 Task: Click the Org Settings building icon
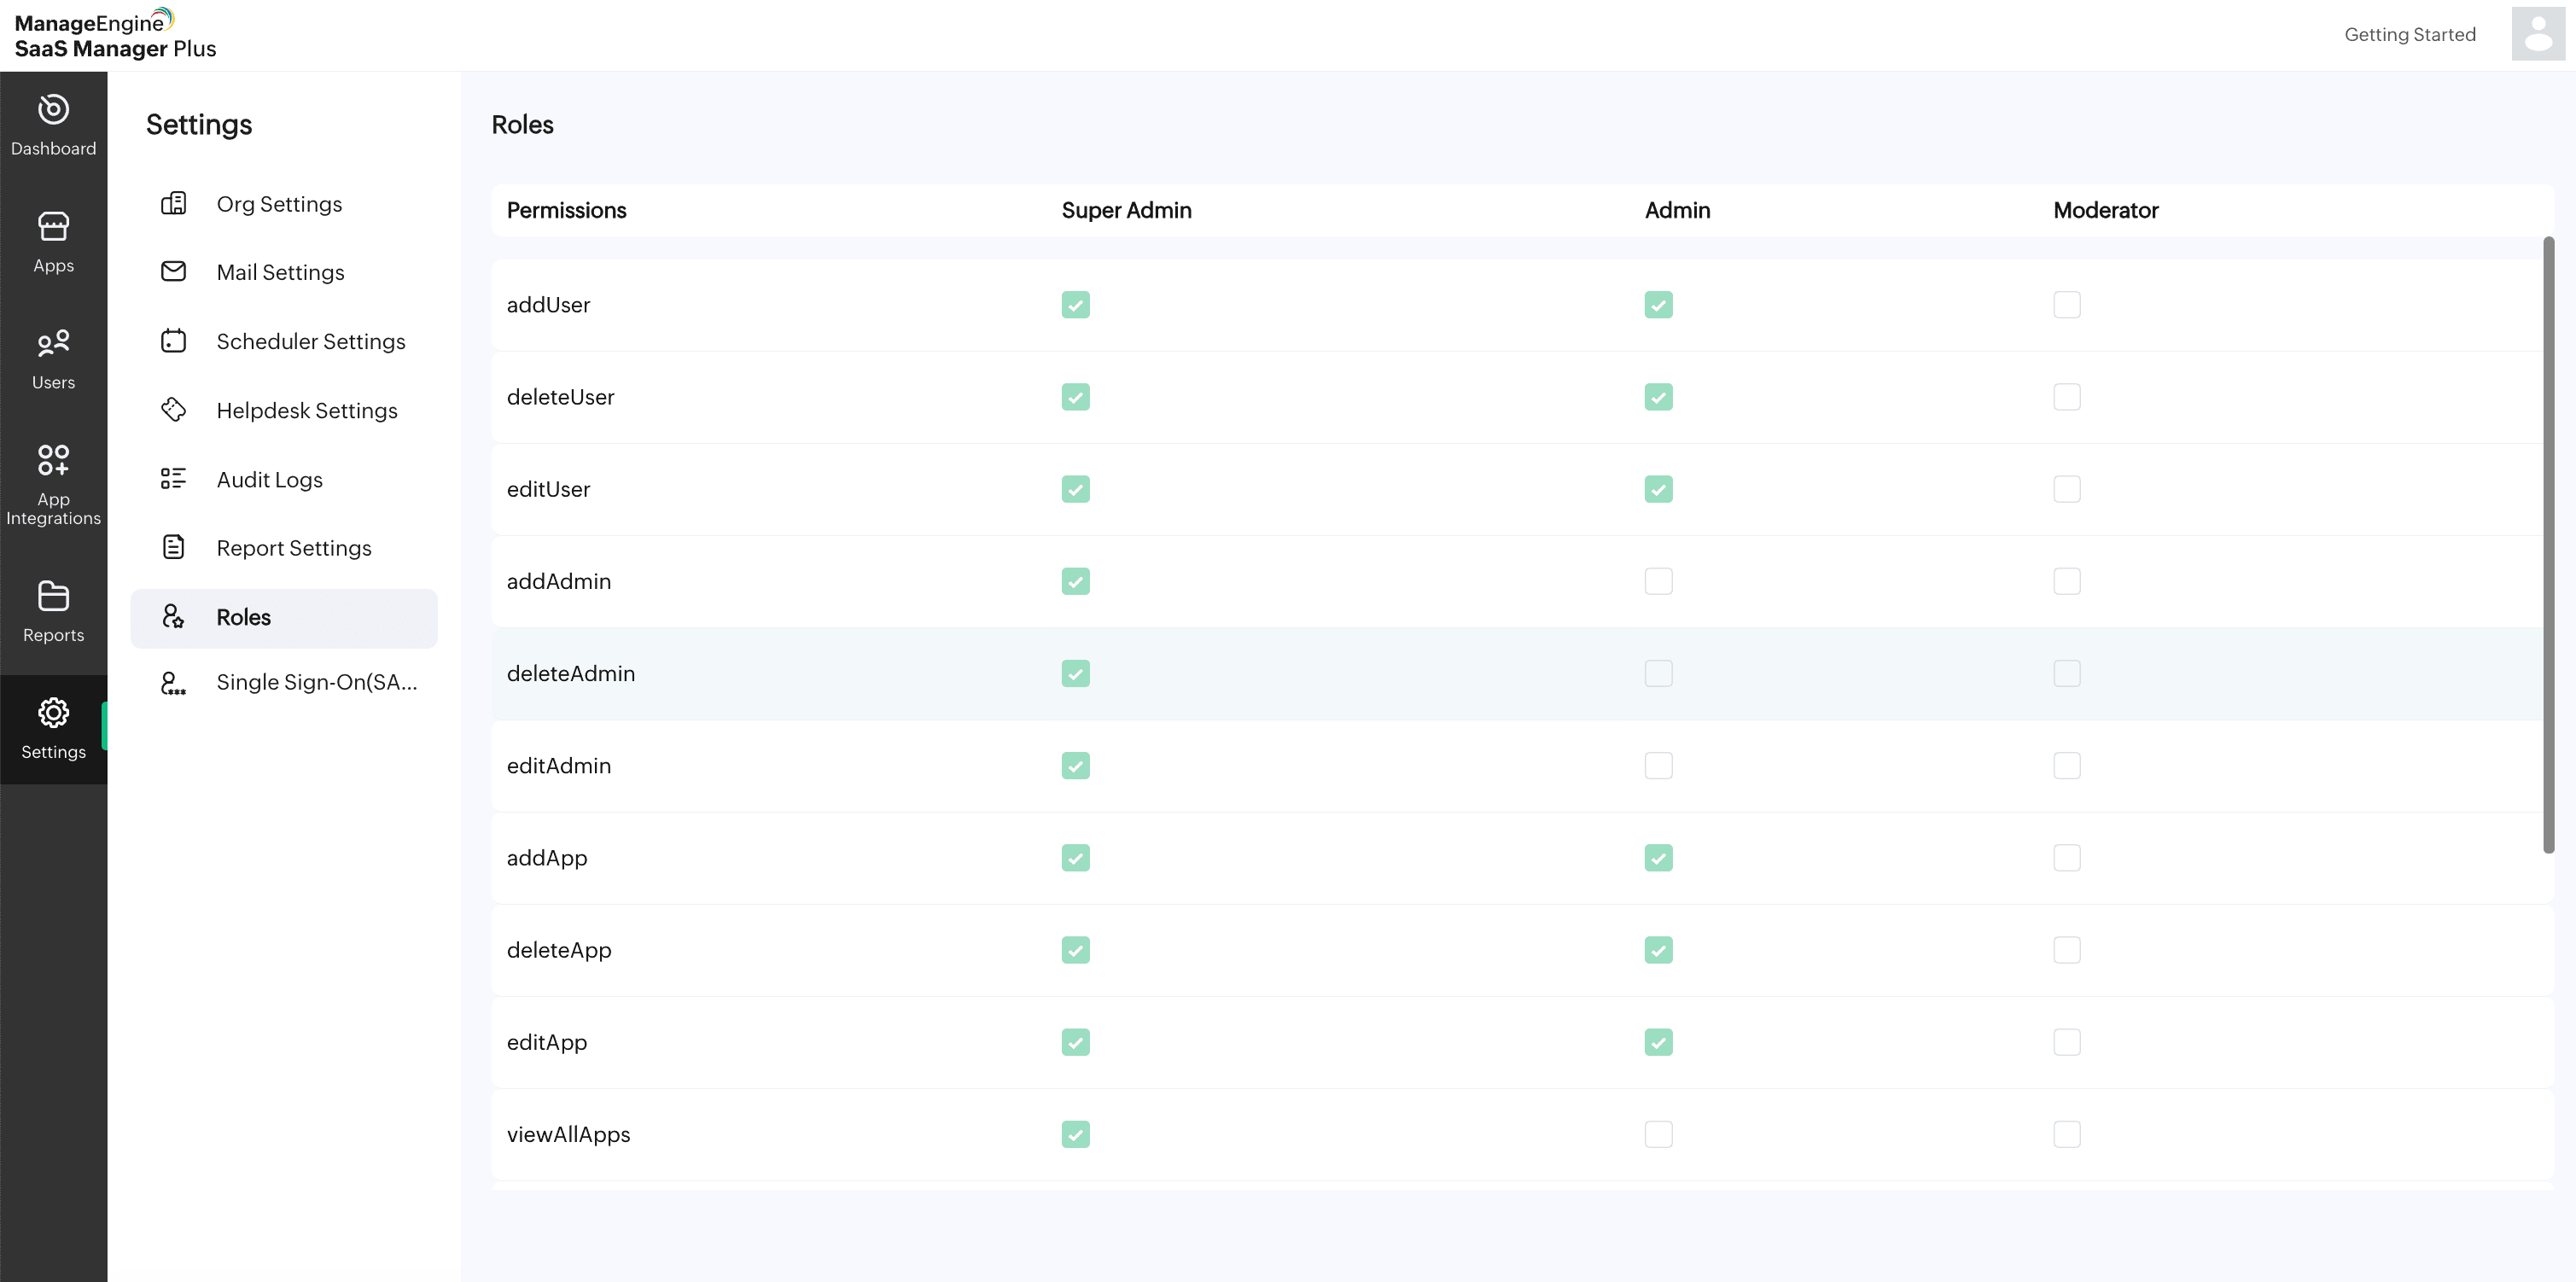(173, 204)
